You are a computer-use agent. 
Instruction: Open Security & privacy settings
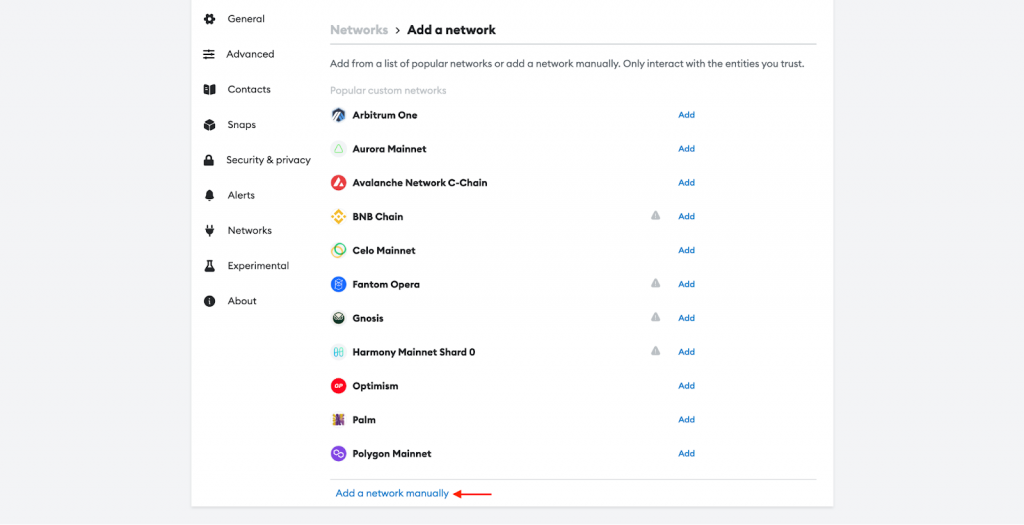click(268, 160)
